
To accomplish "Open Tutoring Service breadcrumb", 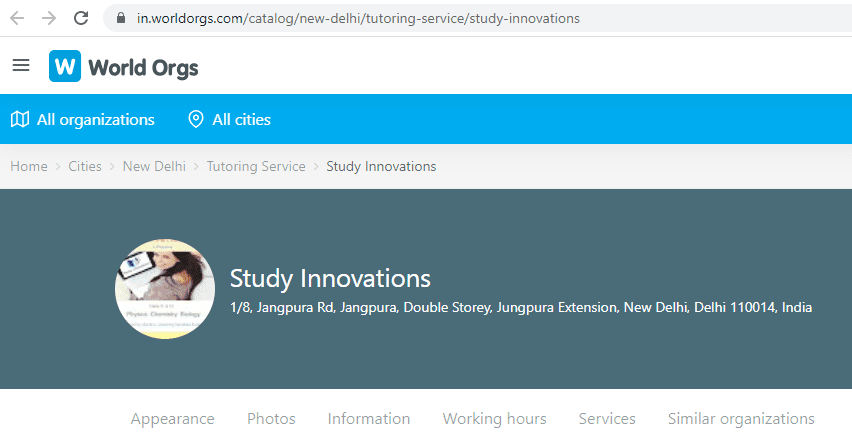I will point(256,166).
